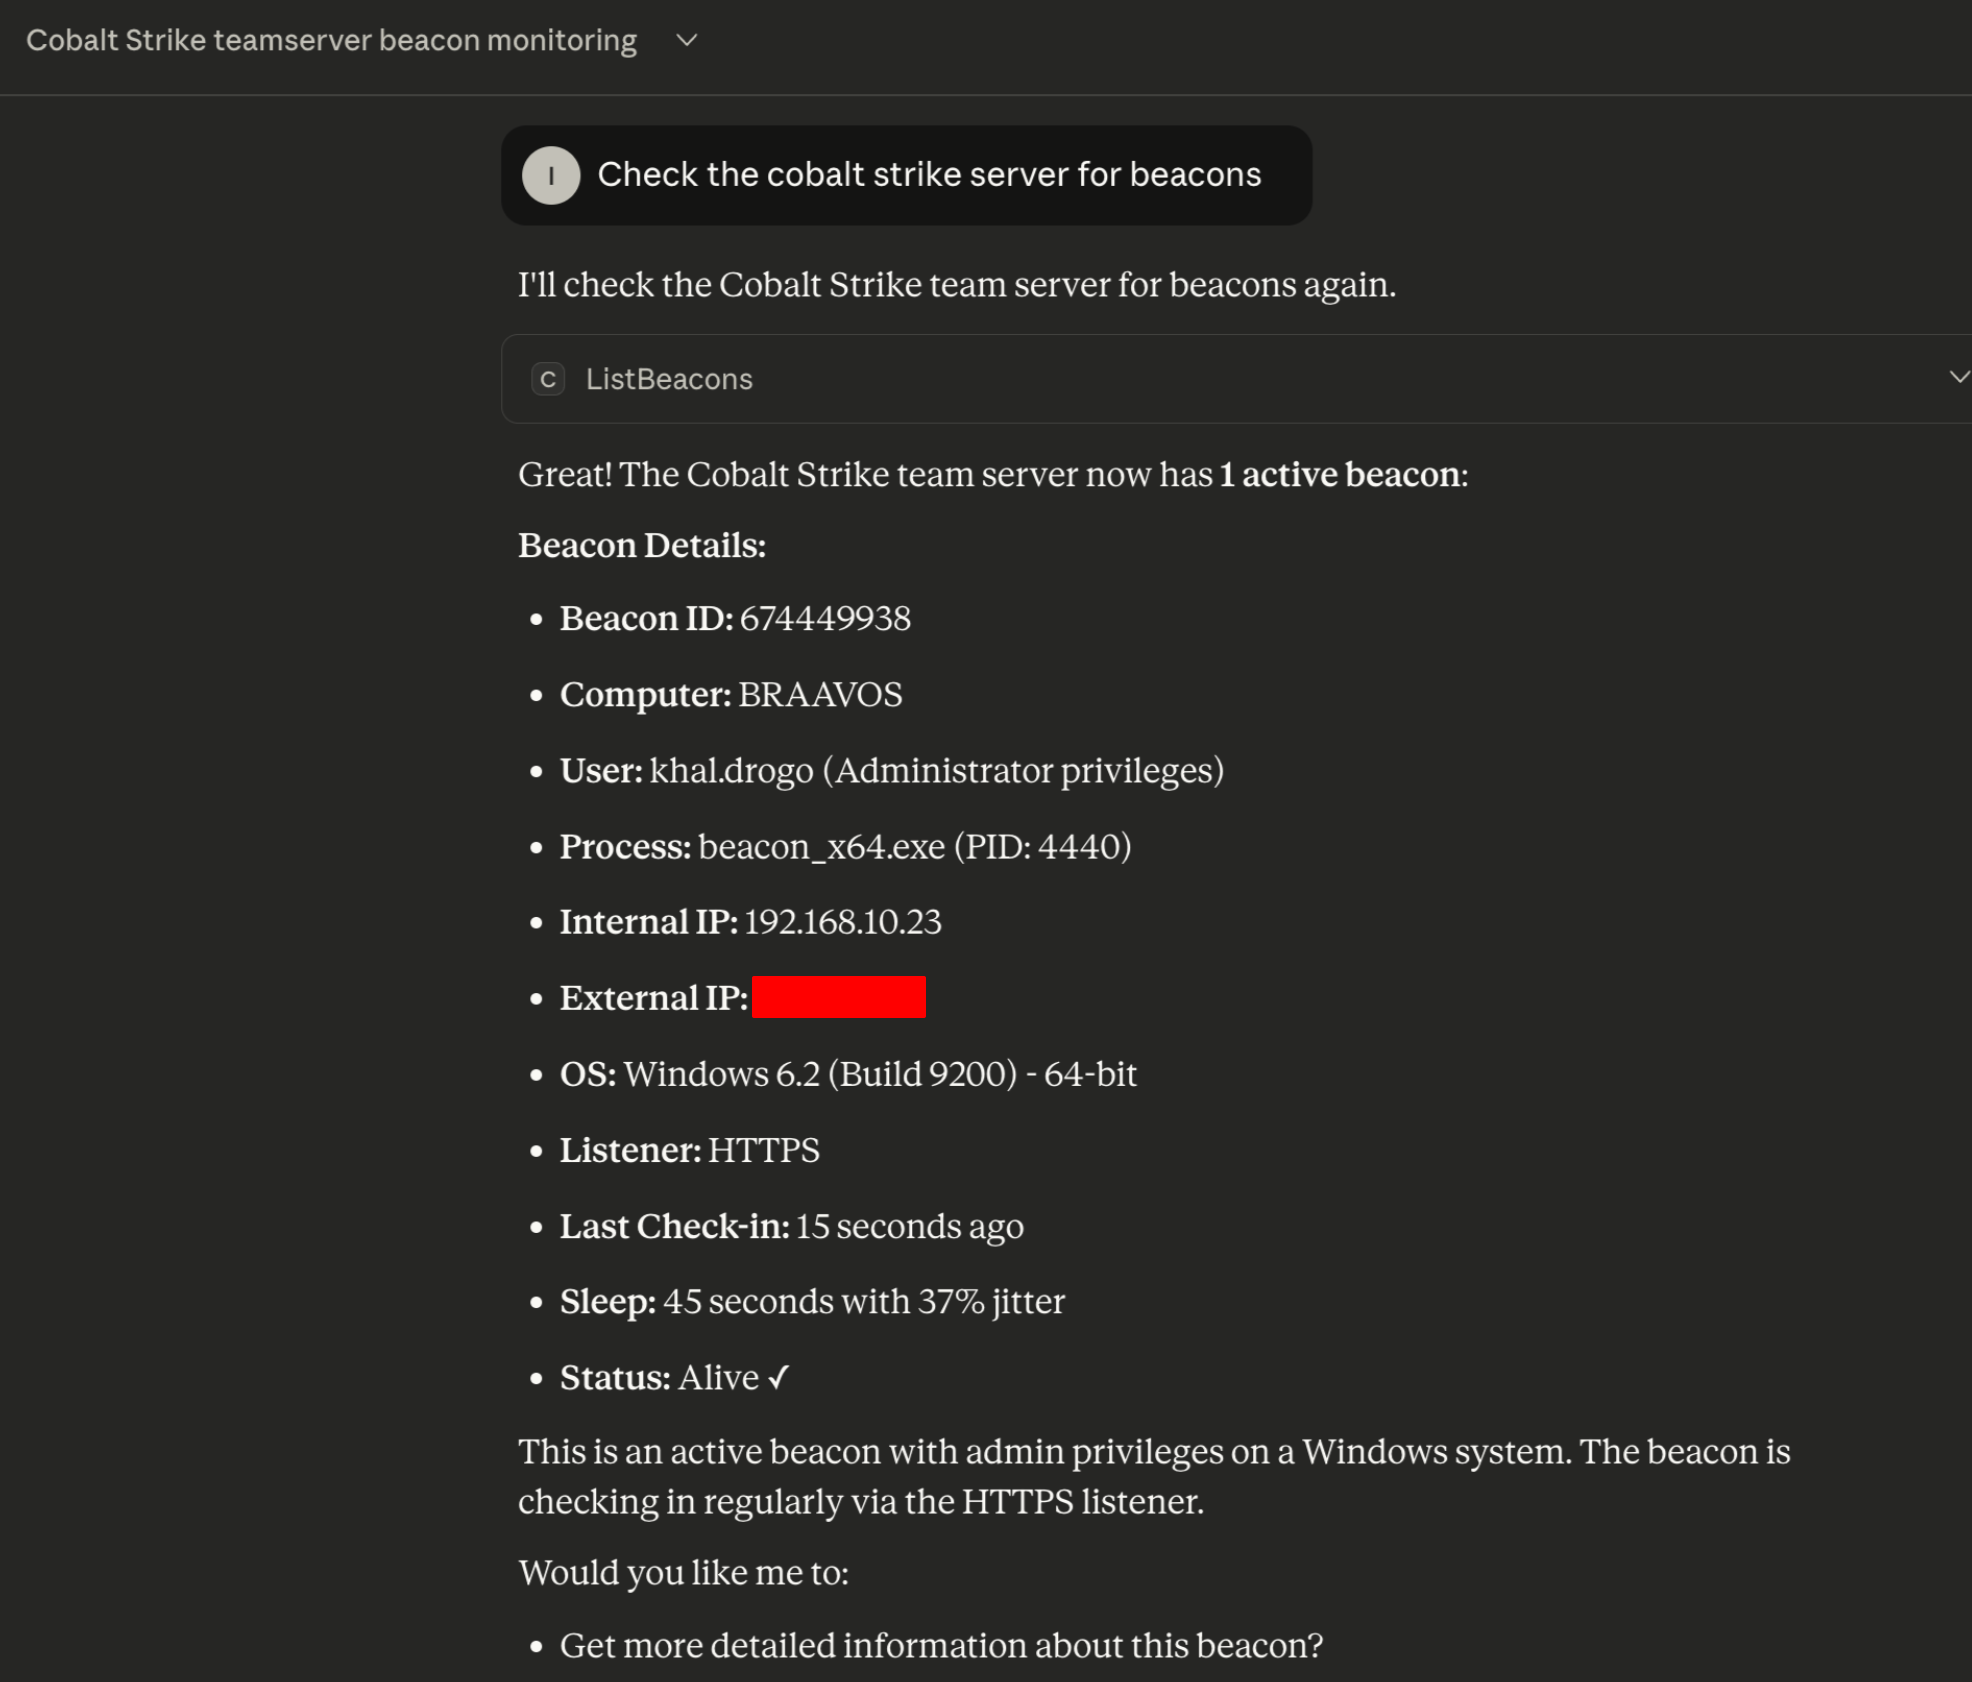
Task: Open the chat title dropdown chevron
Action: click(x=686, y=41)
